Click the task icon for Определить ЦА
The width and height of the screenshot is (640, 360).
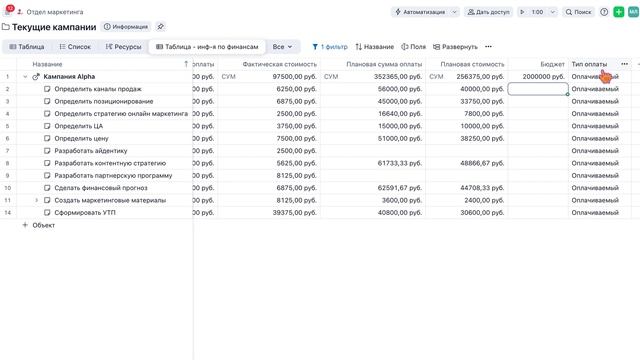(x=47, y=126)
